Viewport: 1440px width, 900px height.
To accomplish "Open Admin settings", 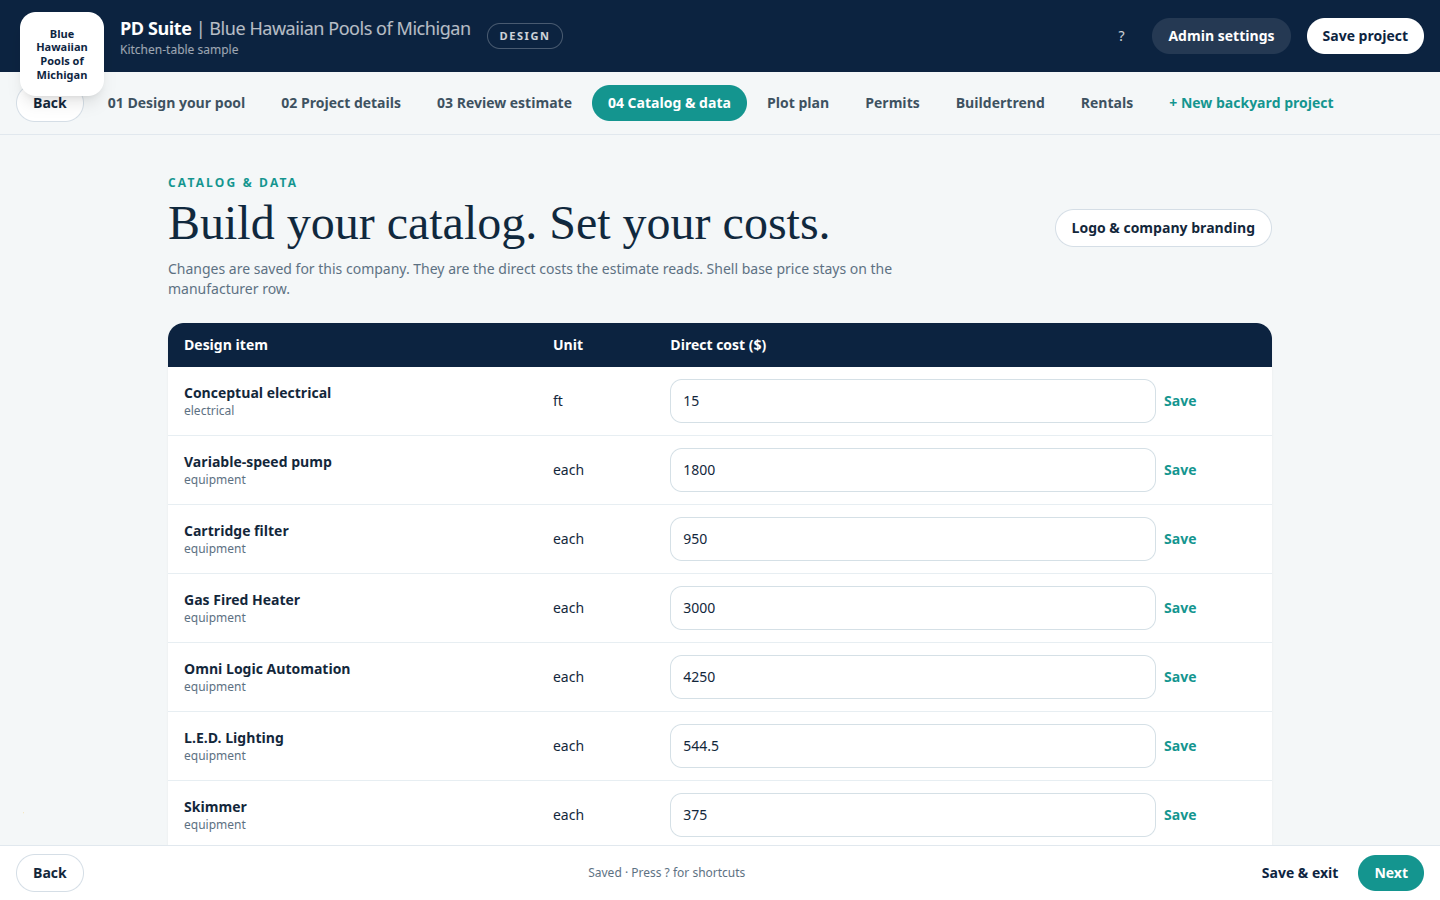I will click(x=1221, y=36).
